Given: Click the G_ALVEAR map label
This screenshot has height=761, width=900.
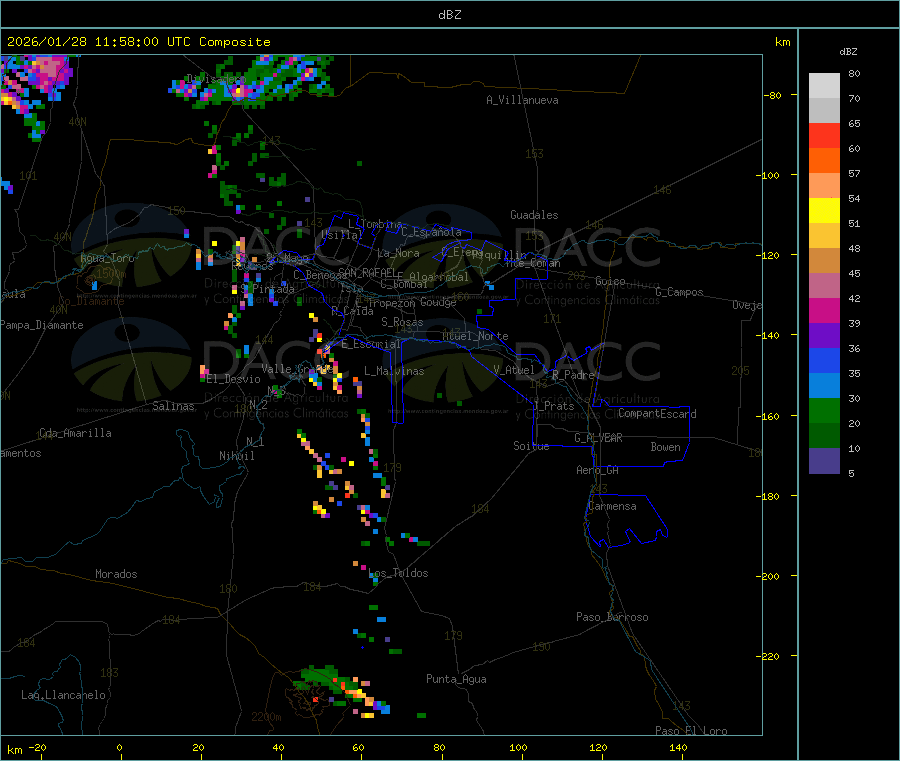Looking at the screenshot, I should click(598, 438).
